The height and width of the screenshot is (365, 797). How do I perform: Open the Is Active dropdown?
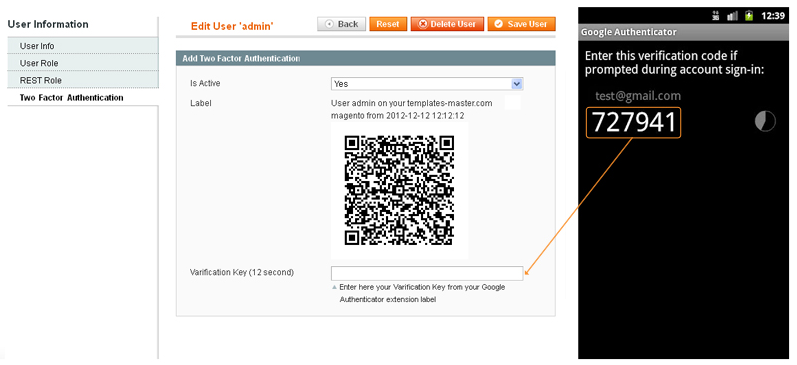pyautogui.click(x=427, y=84)
